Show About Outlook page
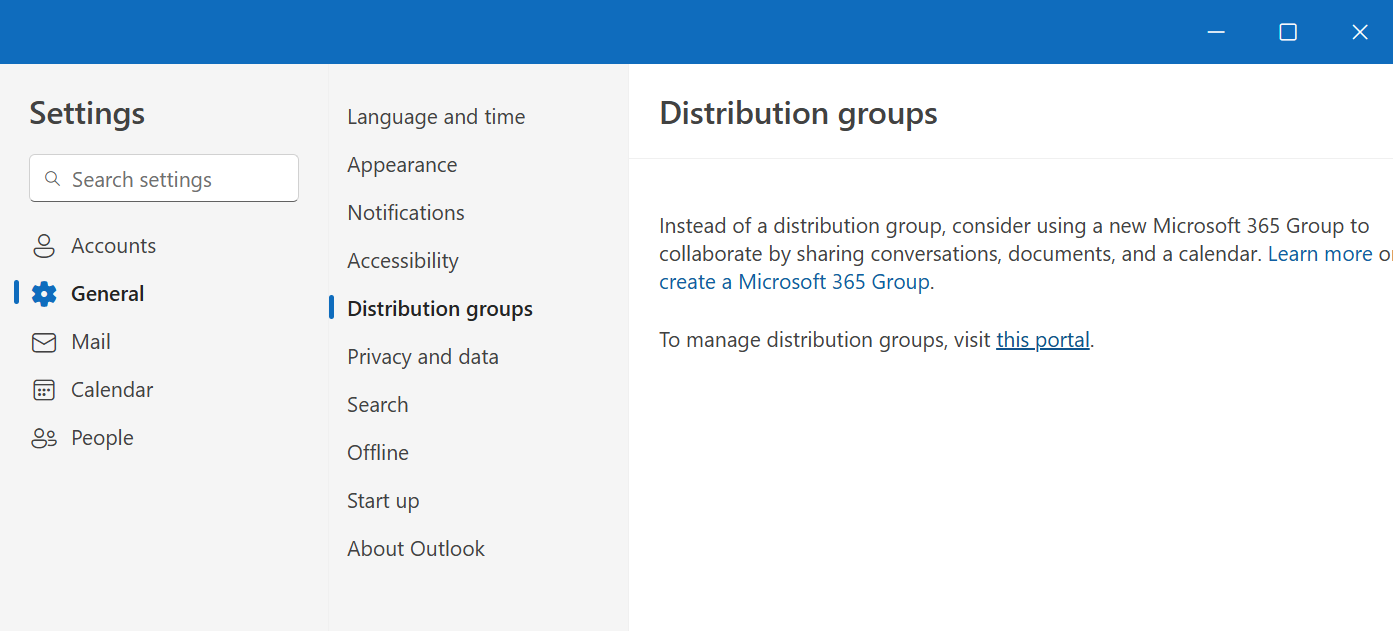Viewport: 1393px width, 631px height. tap(416, 549)
